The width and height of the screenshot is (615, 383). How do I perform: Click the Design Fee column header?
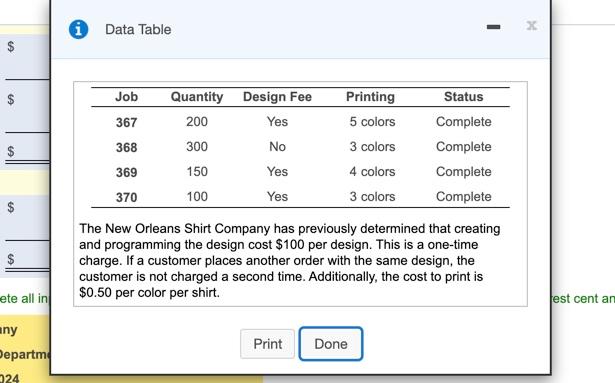277,97
